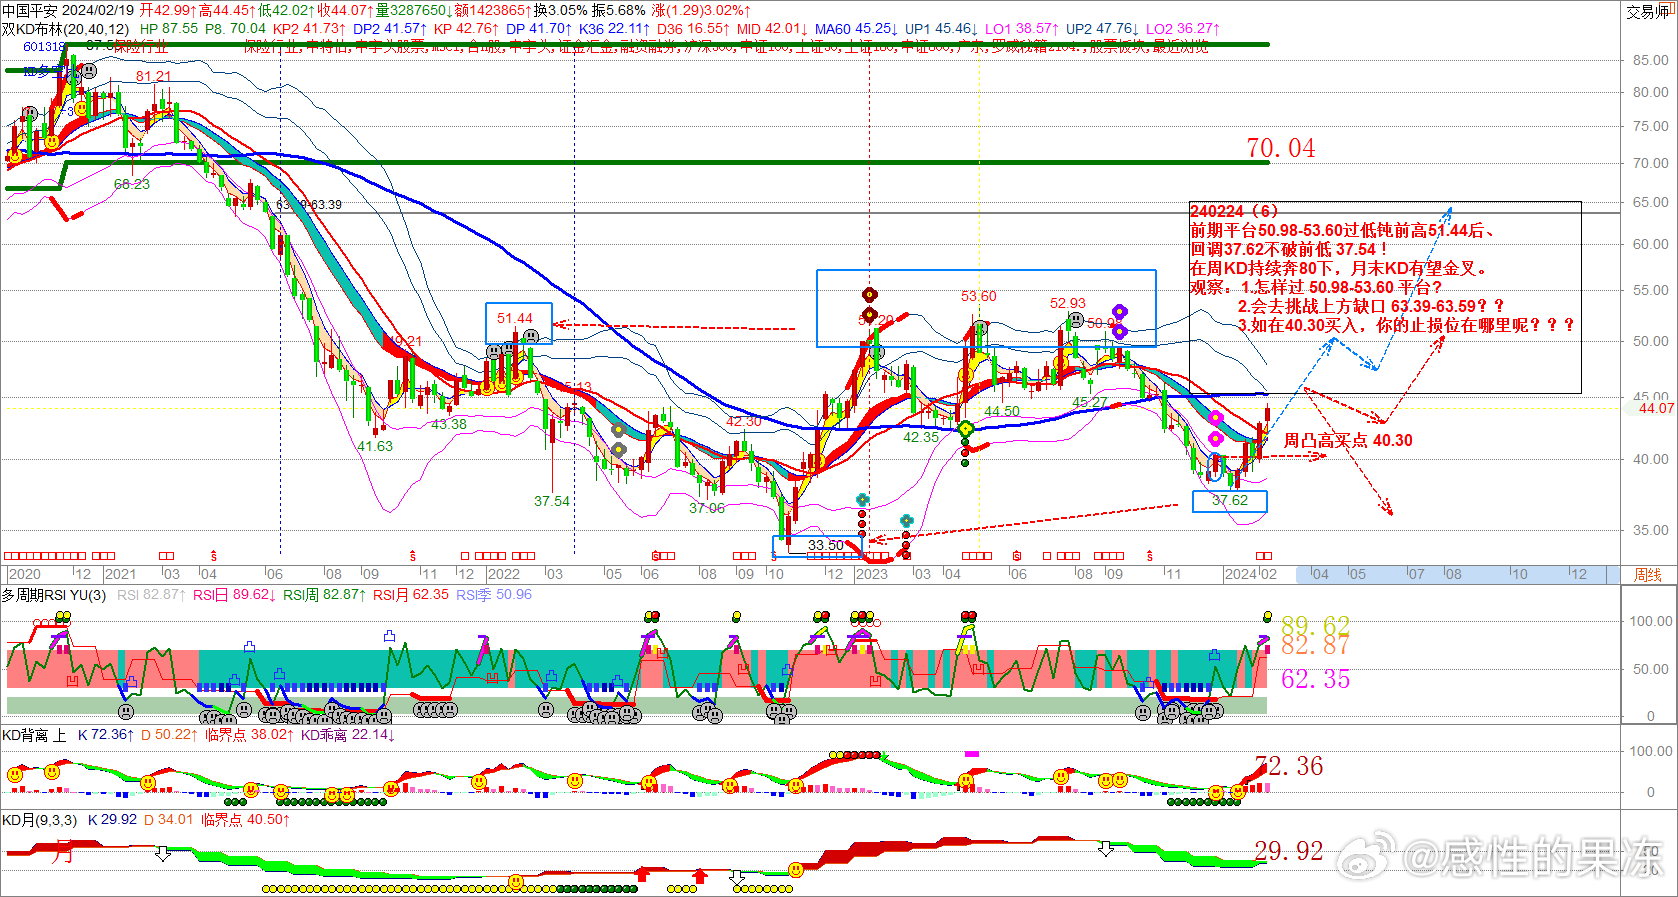Viewport: 1678px width, 897px height.
Task: Select the closing price 收44.07
Action: [346, 10]
